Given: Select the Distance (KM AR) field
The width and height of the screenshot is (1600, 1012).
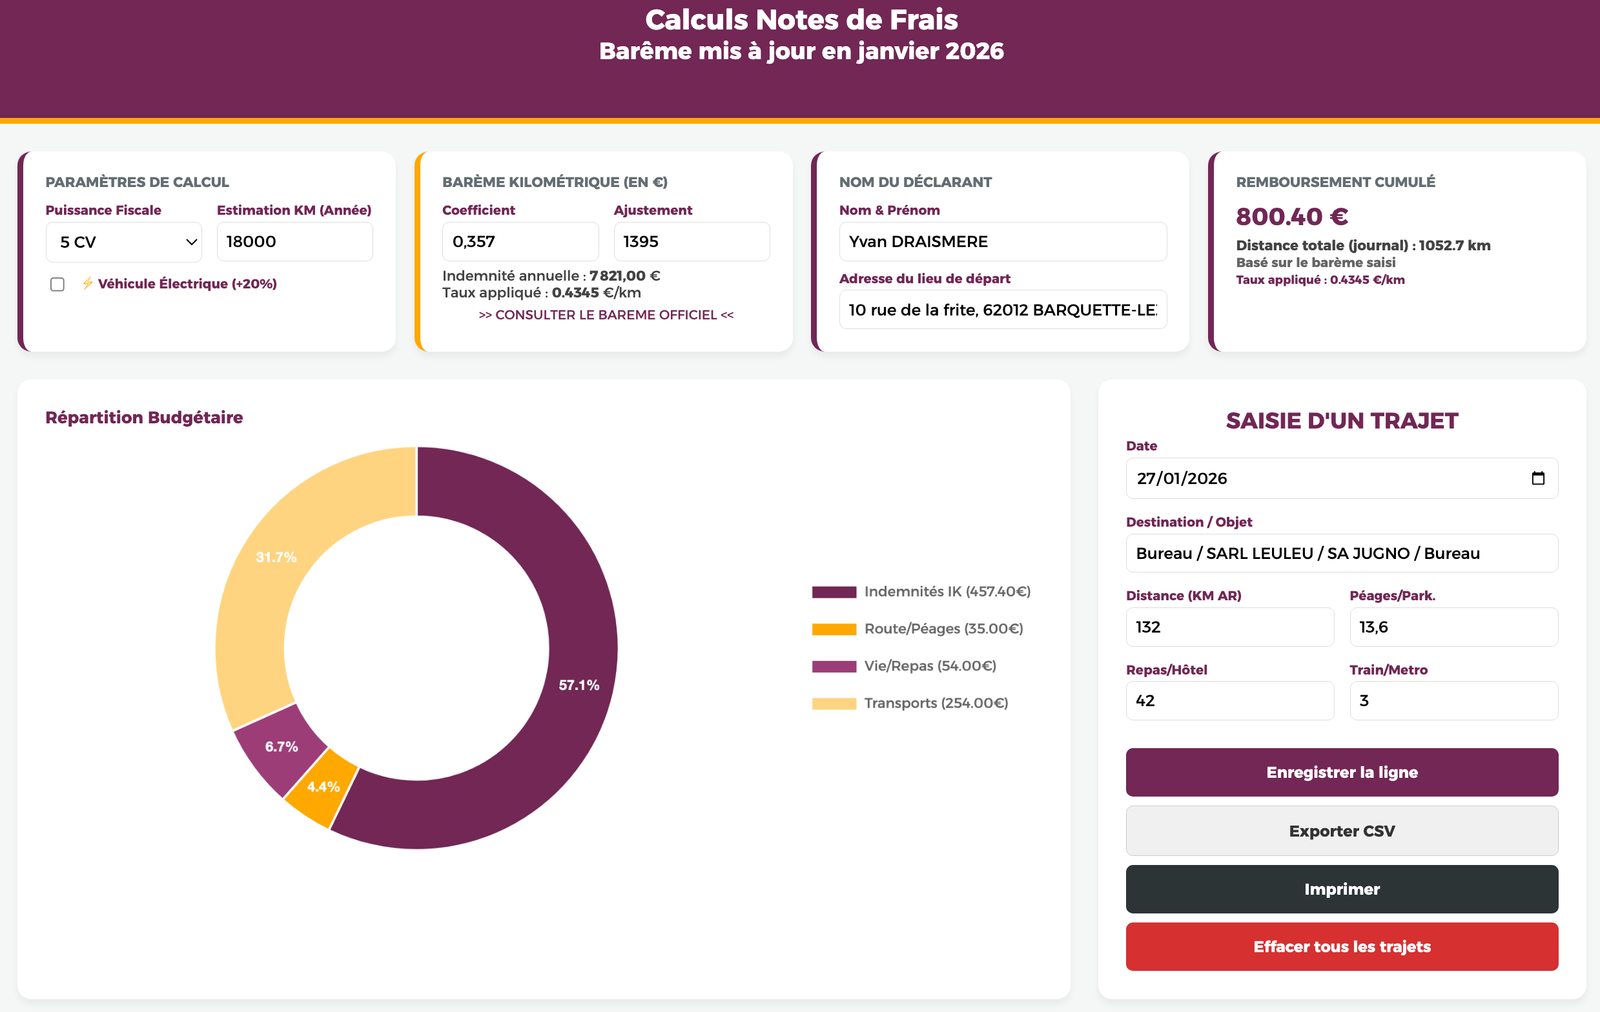Looking at the screenshot, I should (1229, 627).
